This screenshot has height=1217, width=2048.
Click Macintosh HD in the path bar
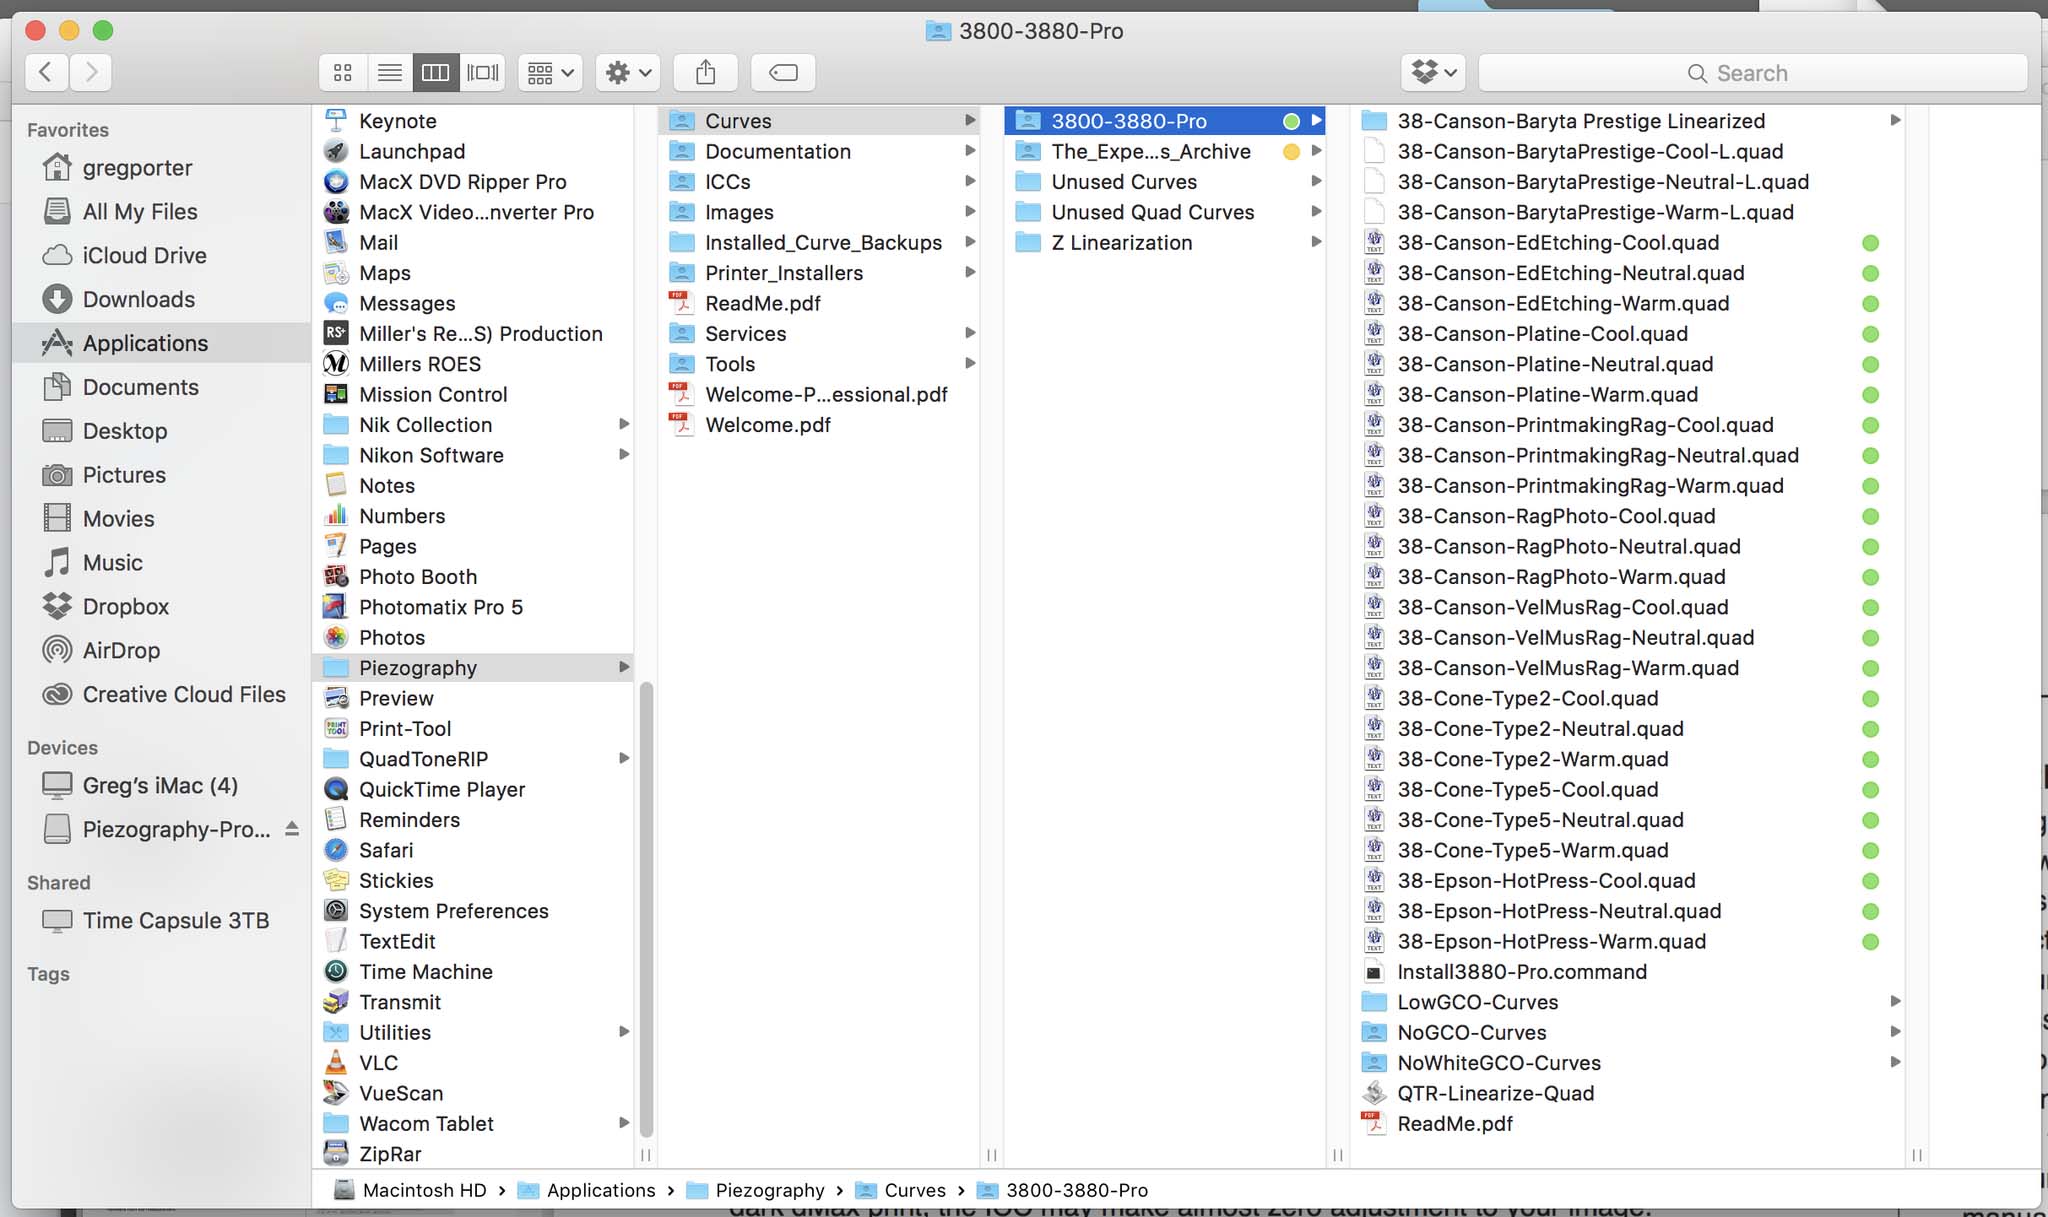tap(423, 1190)
